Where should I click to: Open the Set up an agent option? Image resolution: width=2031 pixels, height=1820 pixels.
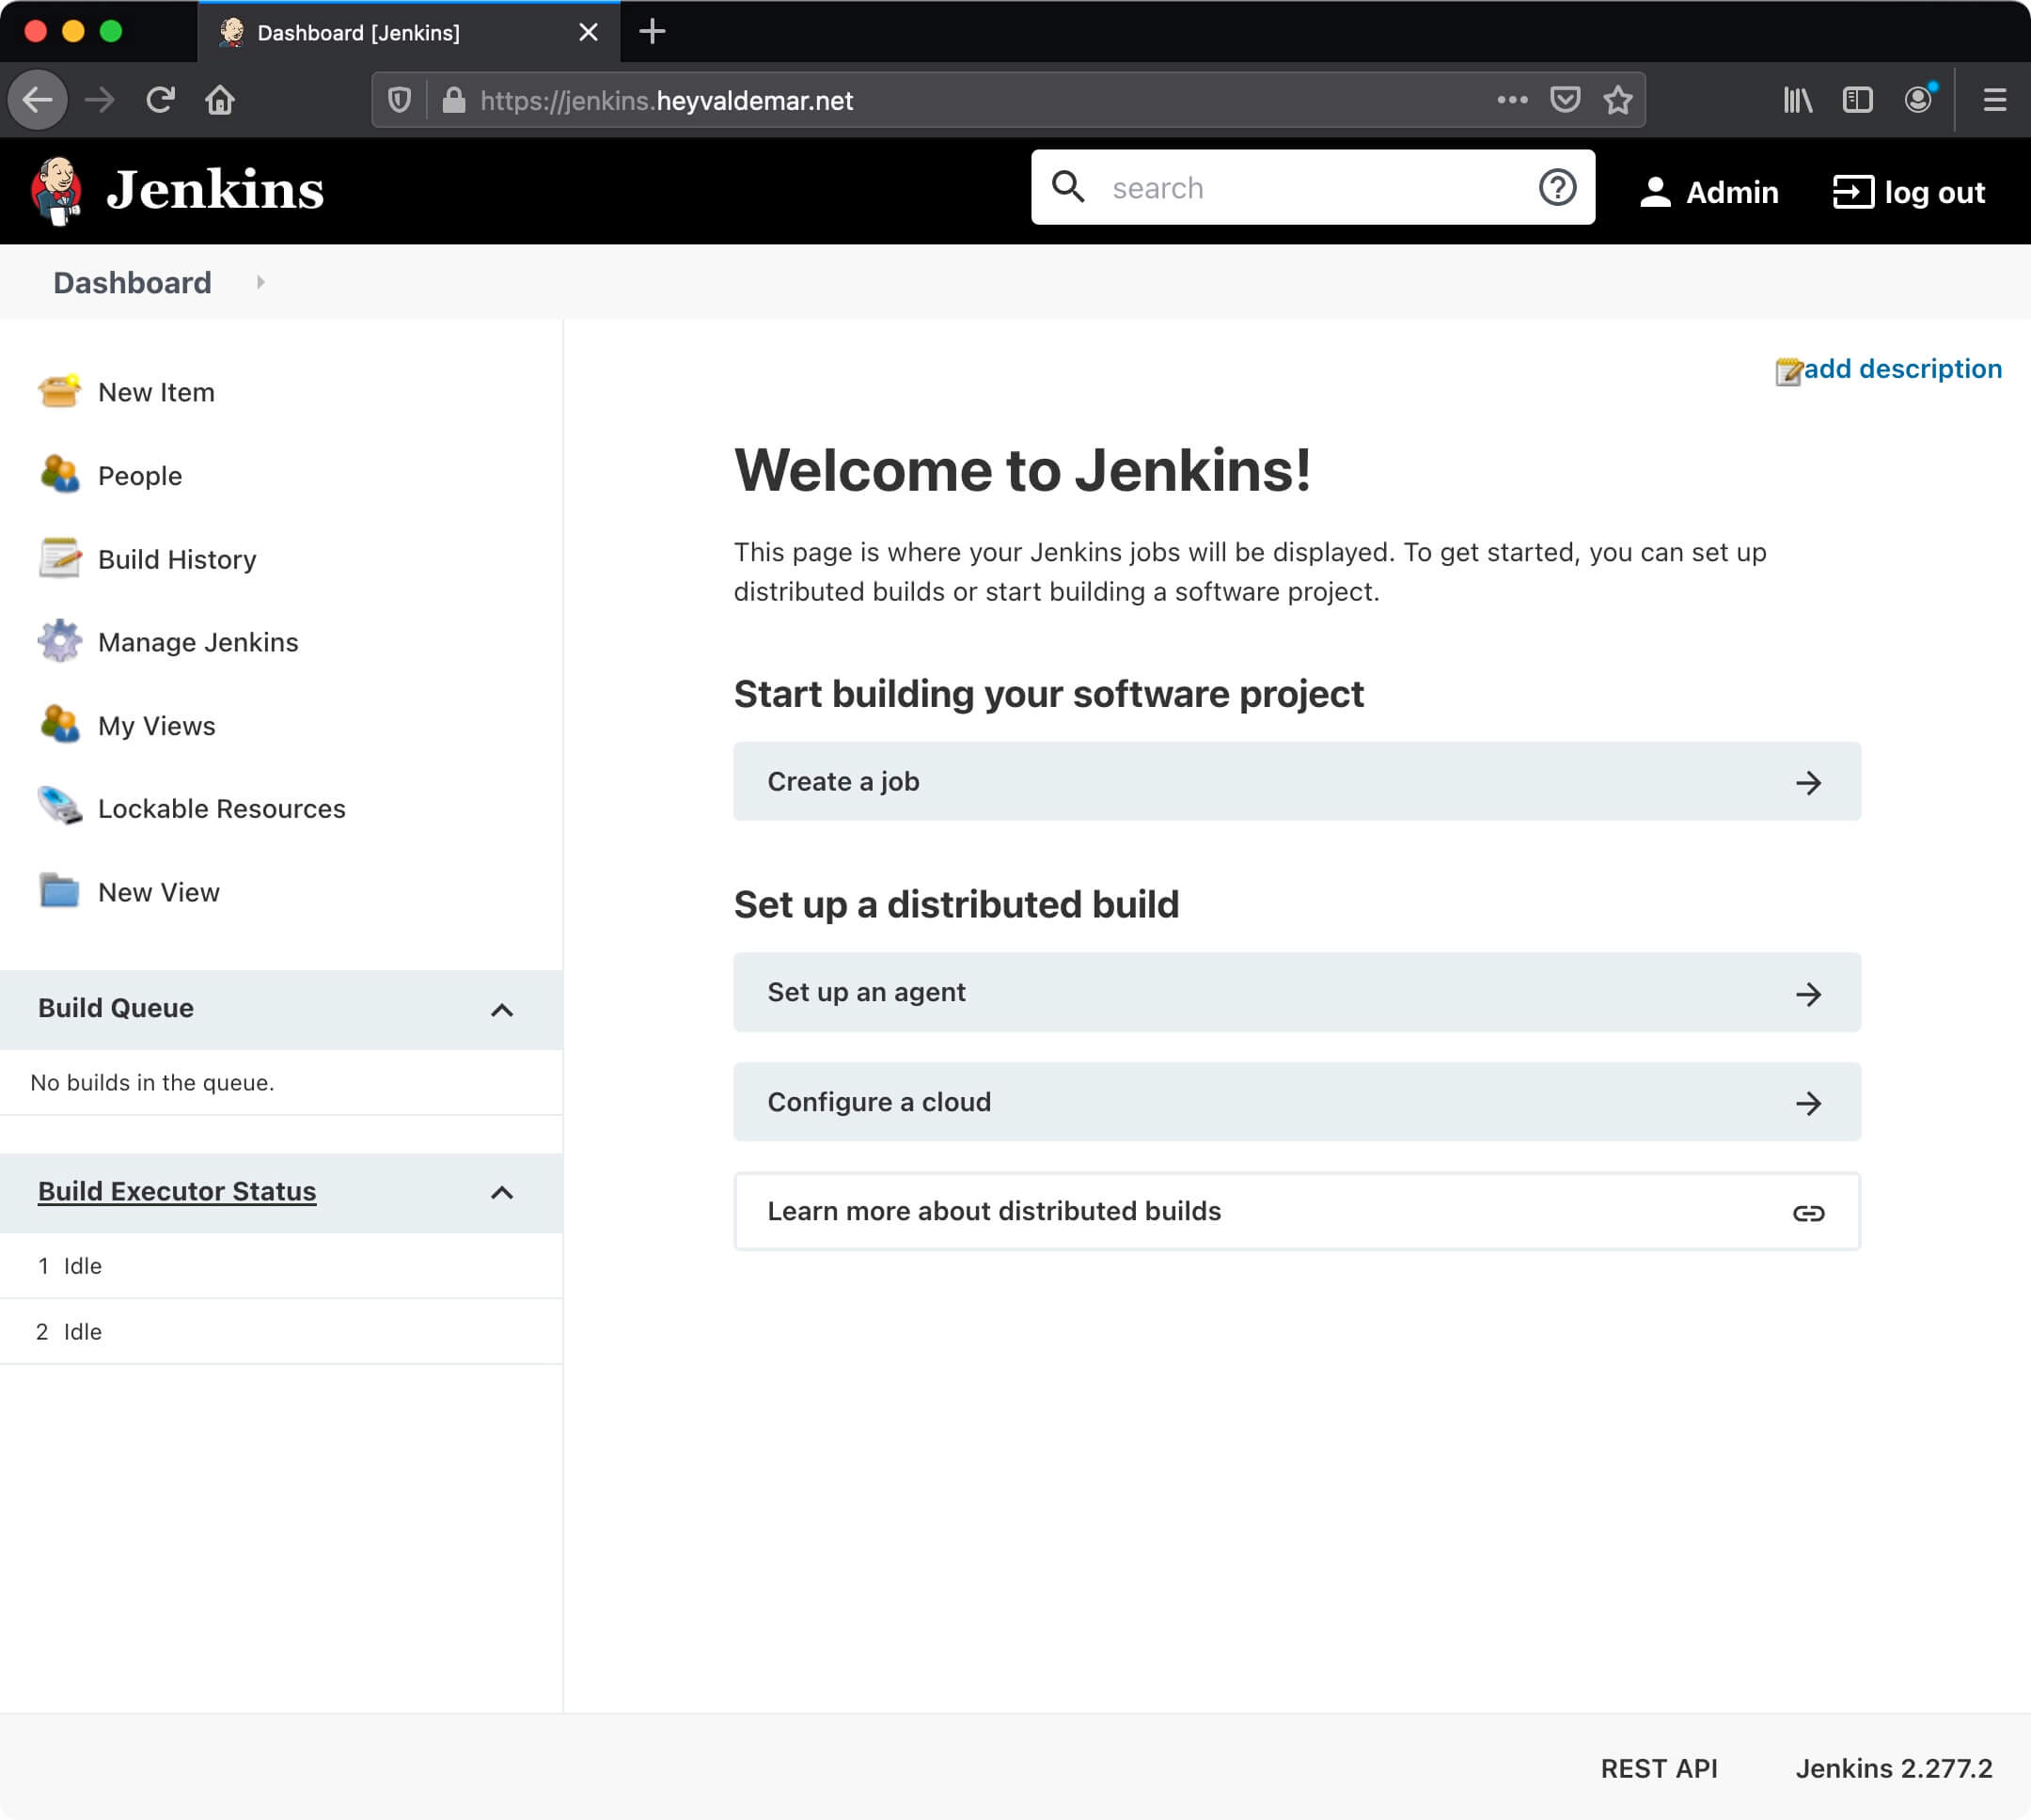tap(1297, 993)
